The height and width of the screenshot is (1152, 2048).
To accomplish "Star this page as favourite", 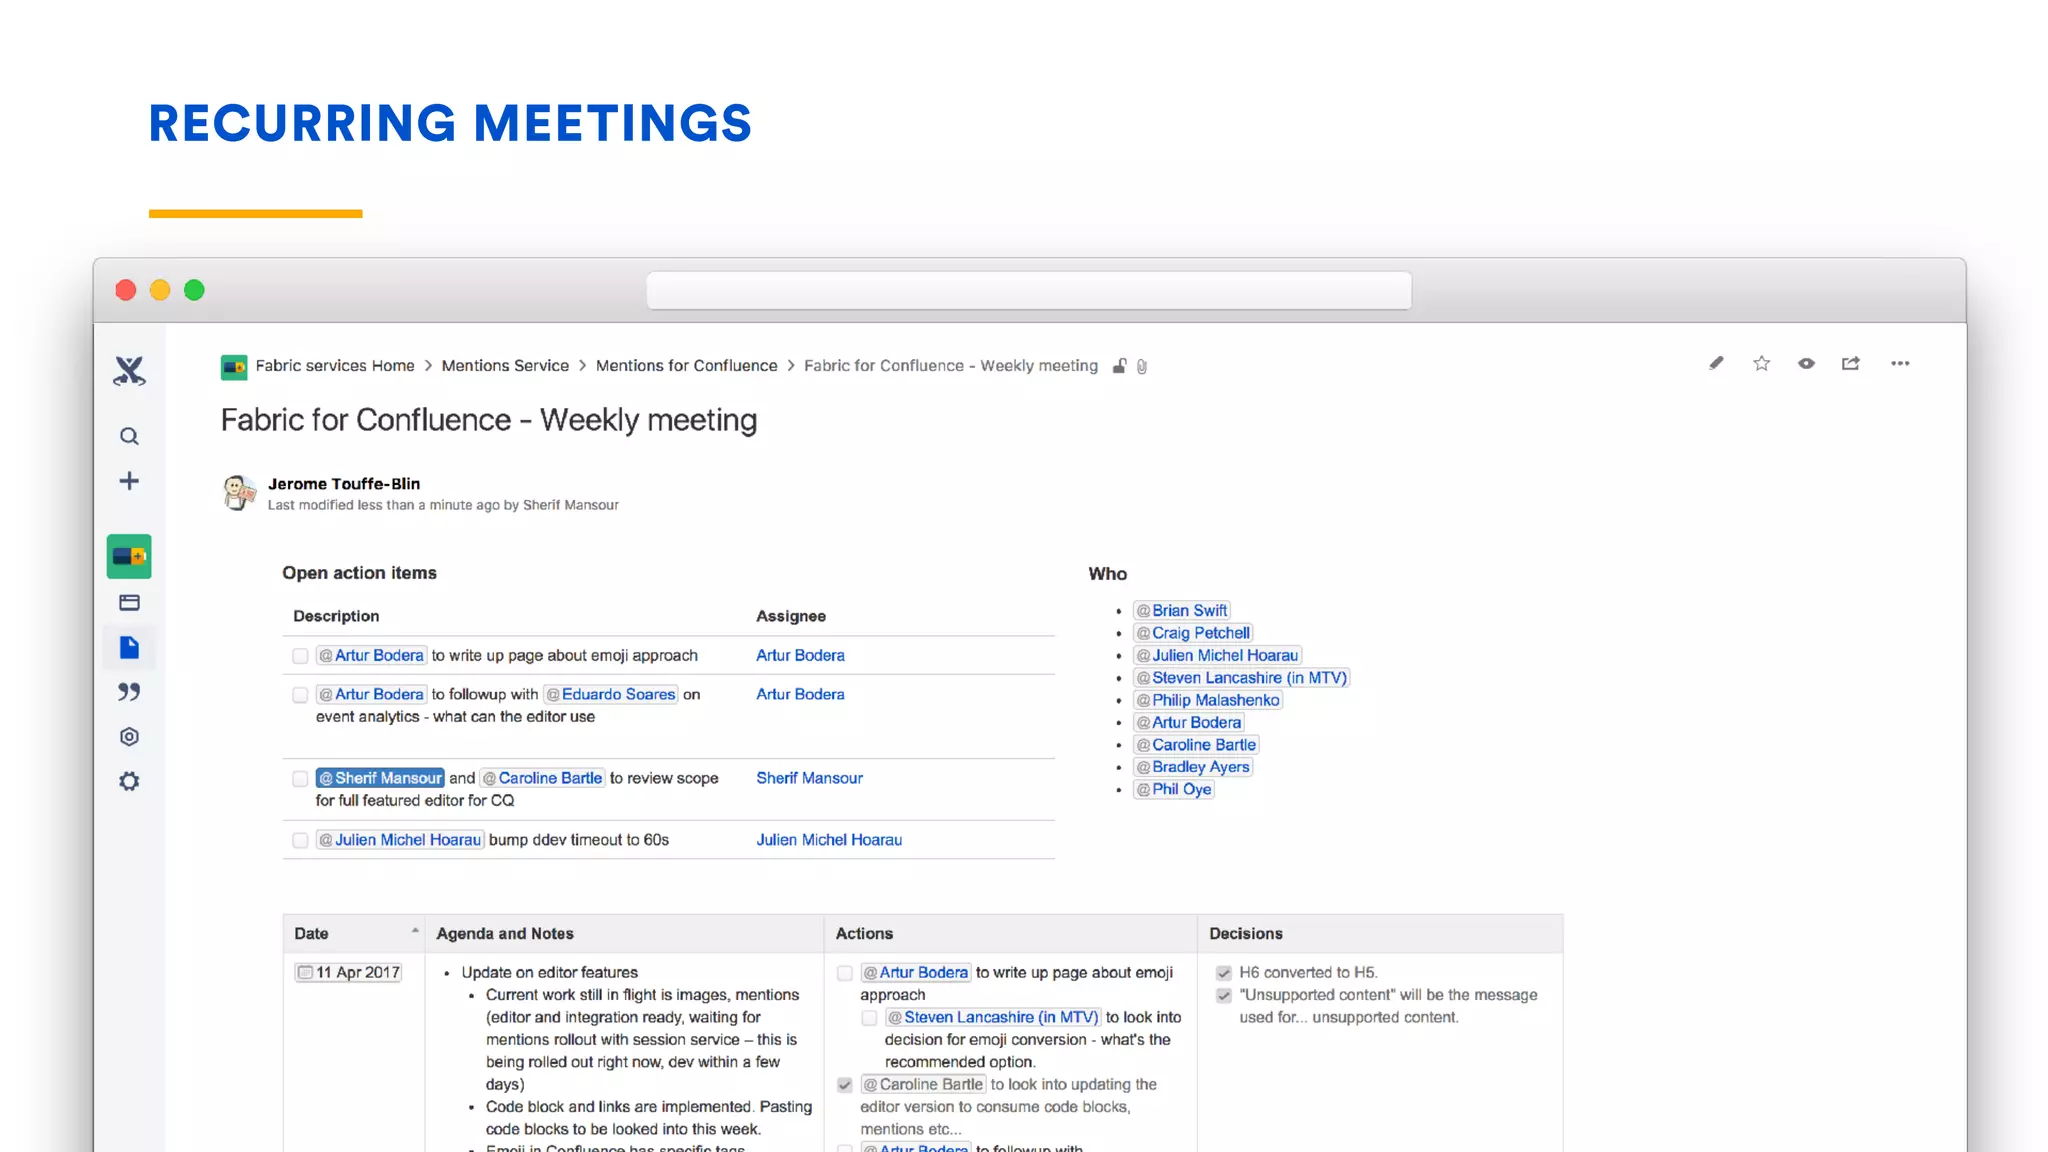I will (x=1761, y=363).
